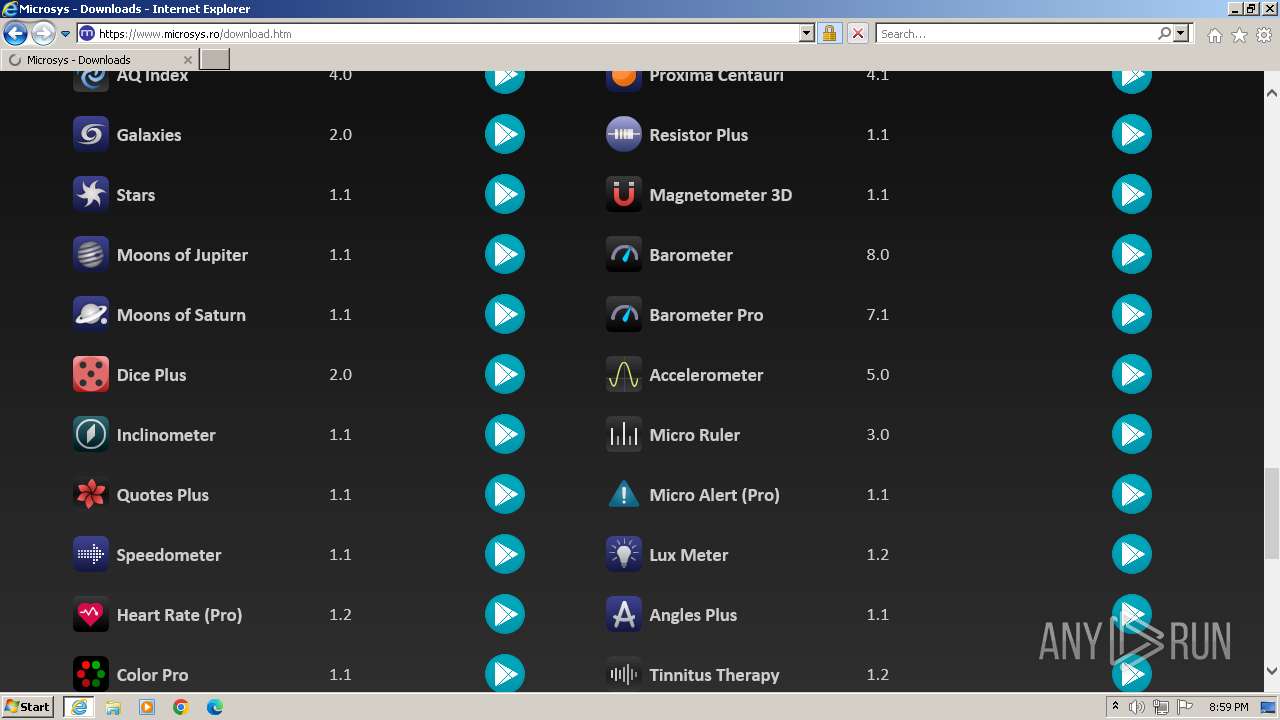Click the red Dice Plus icon
Screen dimensions: 1280x720
pyautogui.click(x=91, y=374)
